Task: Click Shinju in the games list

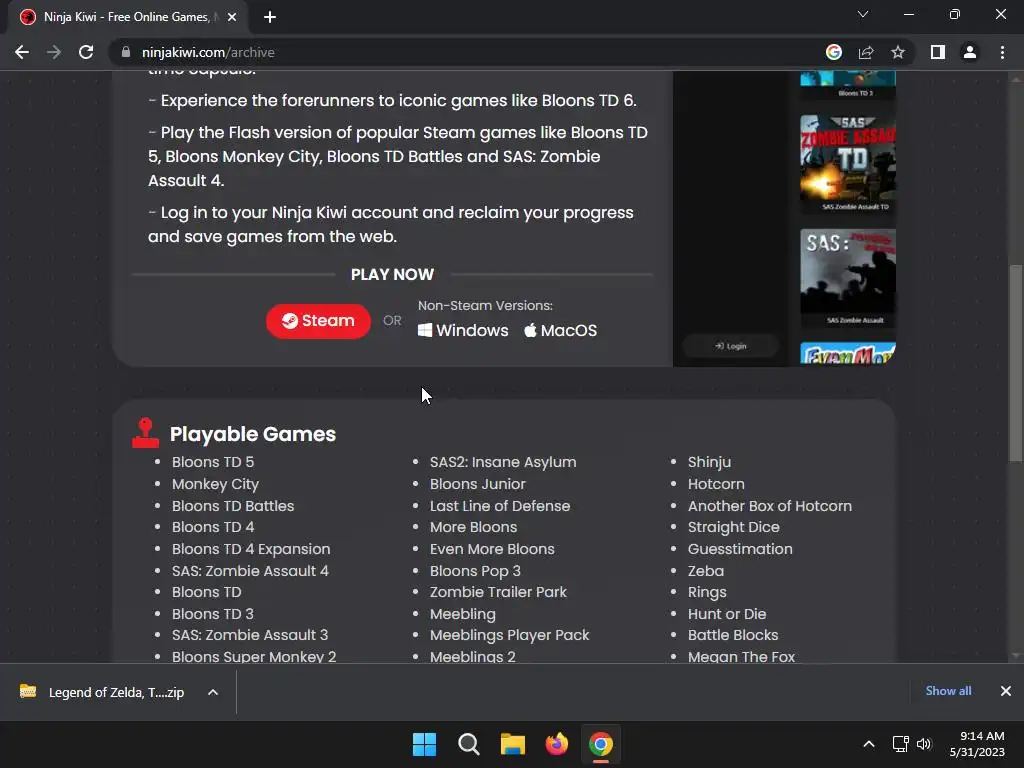Action: click(x=709, y=462)
